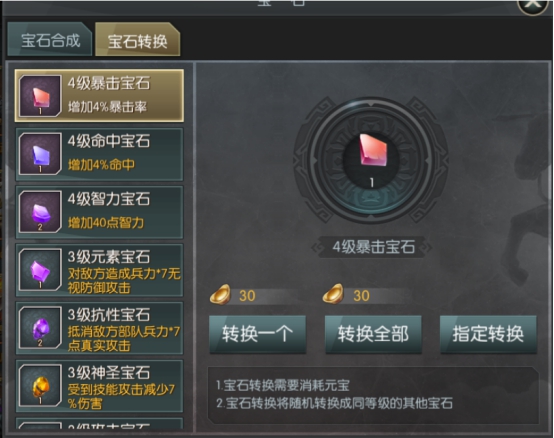Click the 3级元素宝石 gem icon

40,270
